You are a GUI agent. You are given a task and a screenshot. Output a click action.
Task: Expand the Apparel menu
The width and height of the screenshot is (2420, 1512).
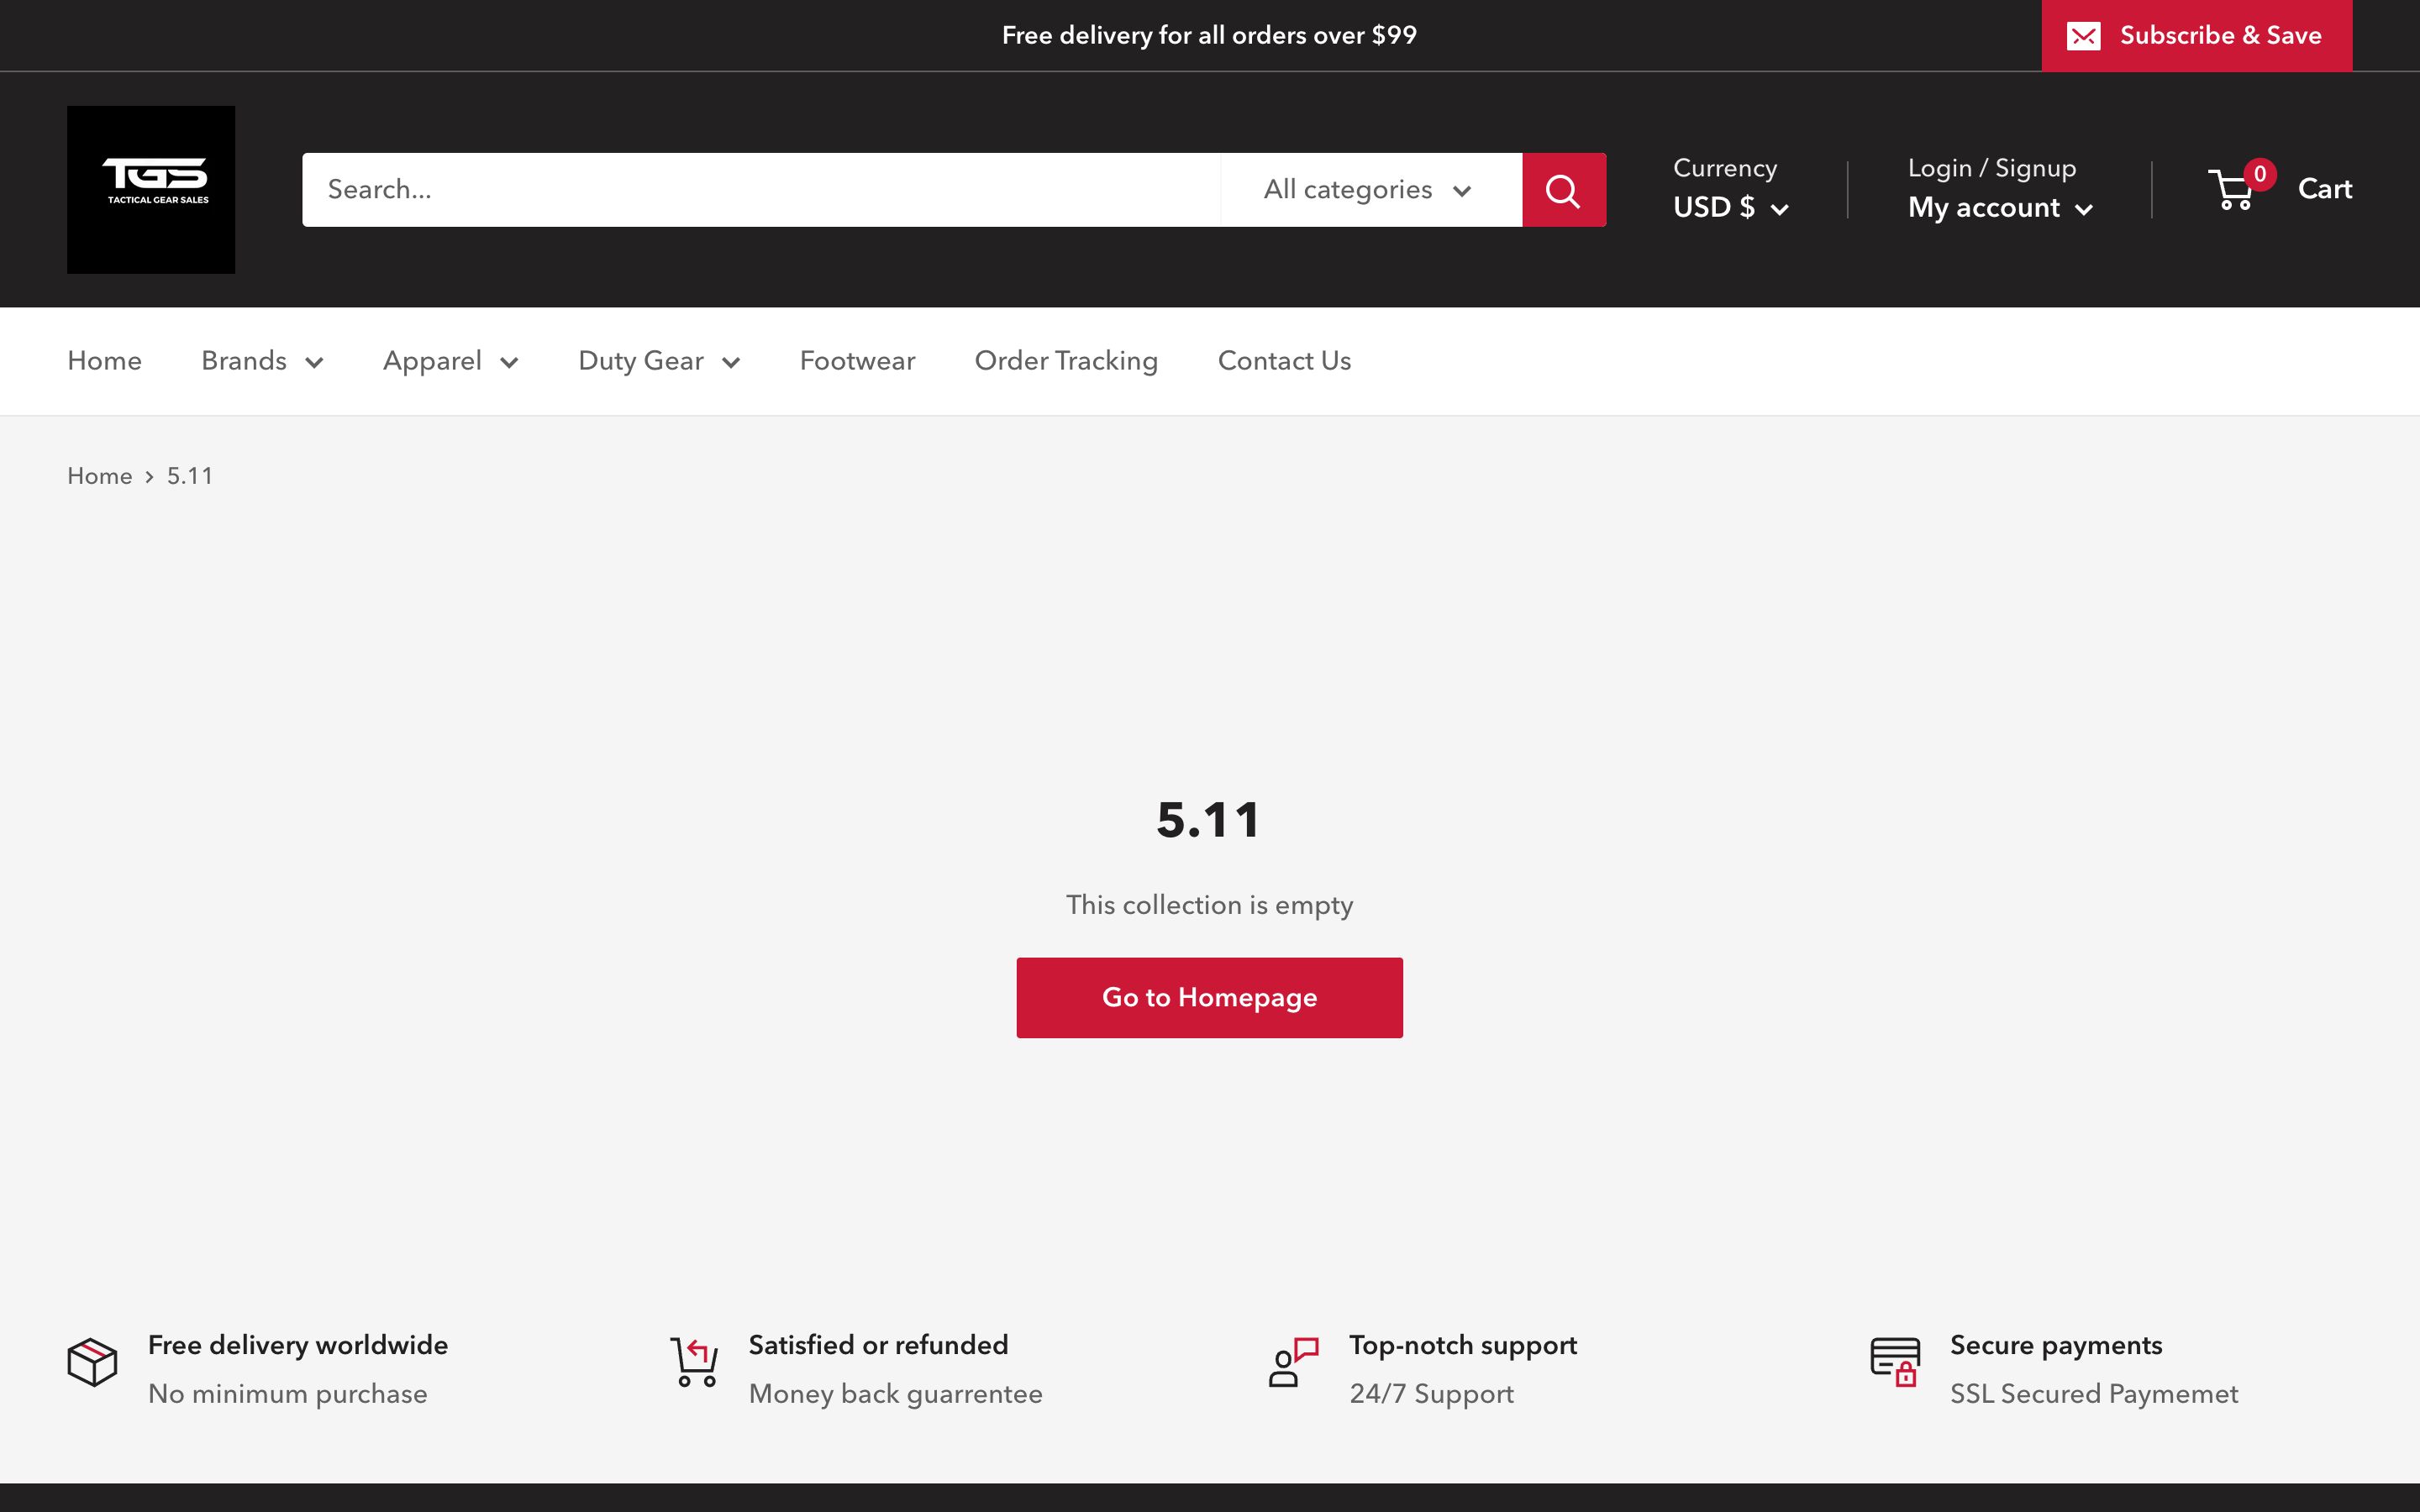[450, 361]
